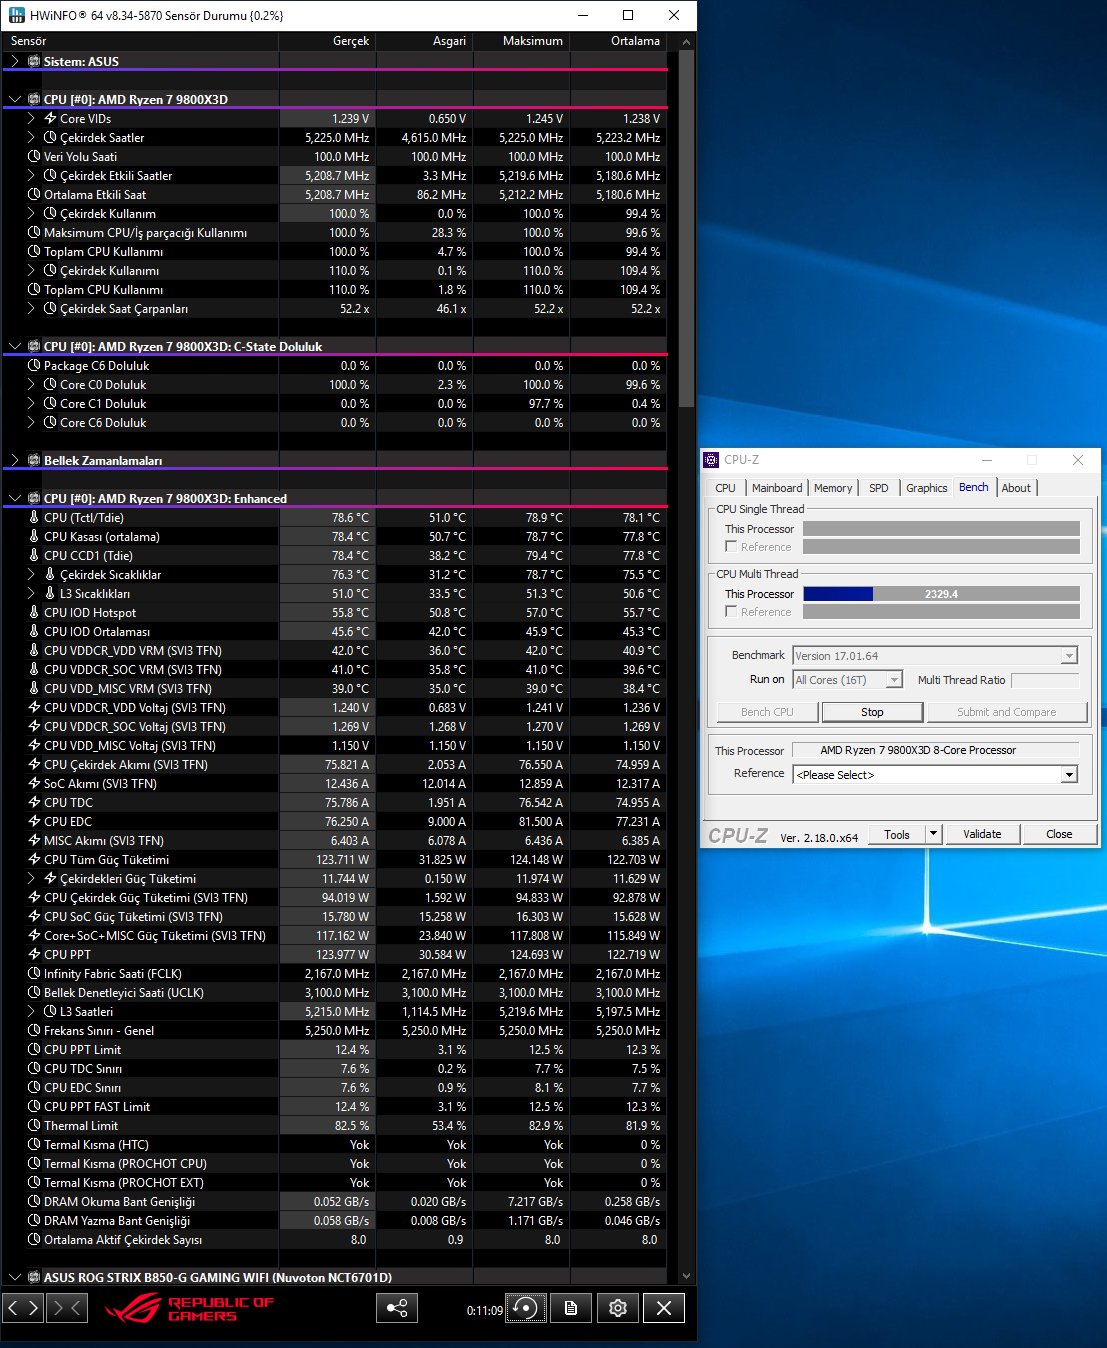Open the Tools dropdown arrow in CPU-Z
The width and height of the screenshot is (1107, 1348).
tap(933, 834)
